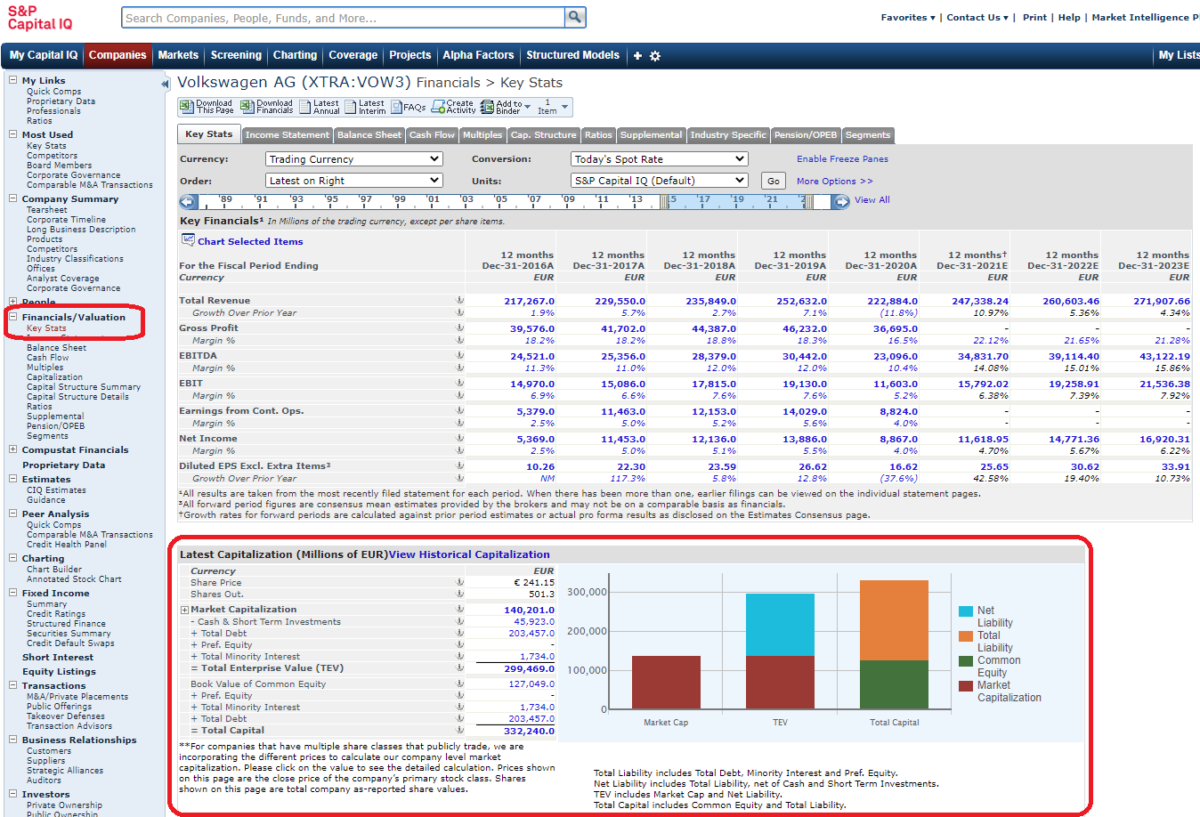Open the Conversion dropdown showing Today's Spot Rate
This screenshot has width=1200, height=817.
click(659, 158)
